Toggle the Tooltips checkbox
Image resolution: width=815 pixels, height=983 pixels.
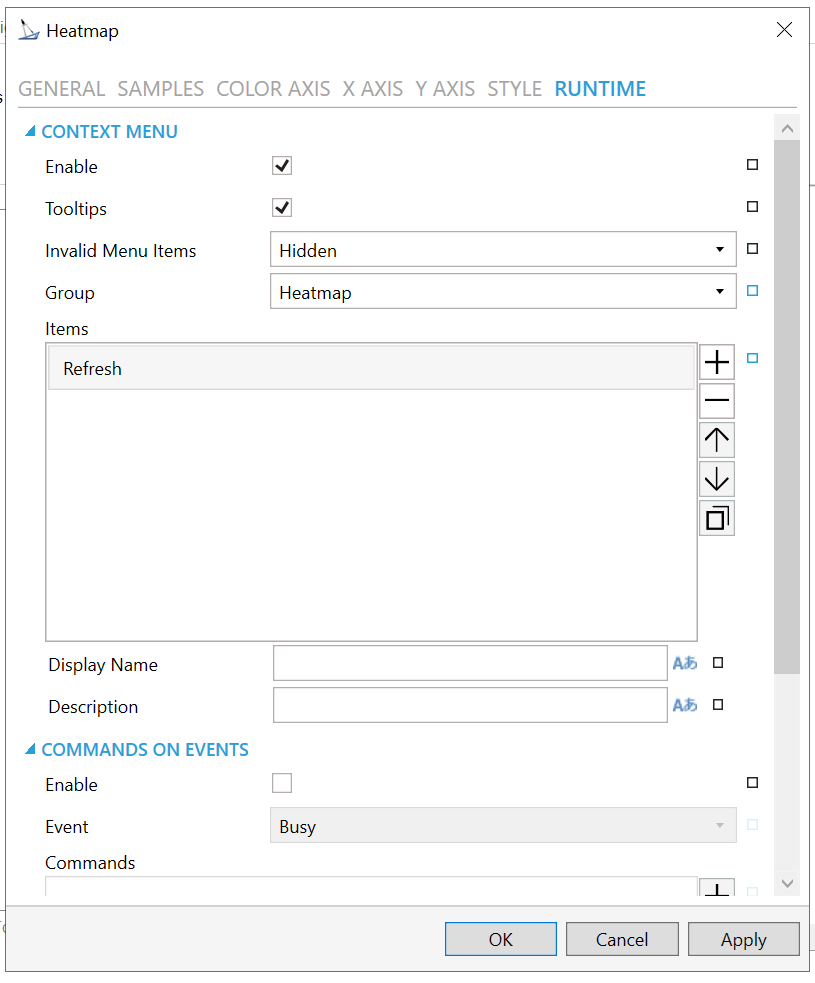click(x=282, y=208)
